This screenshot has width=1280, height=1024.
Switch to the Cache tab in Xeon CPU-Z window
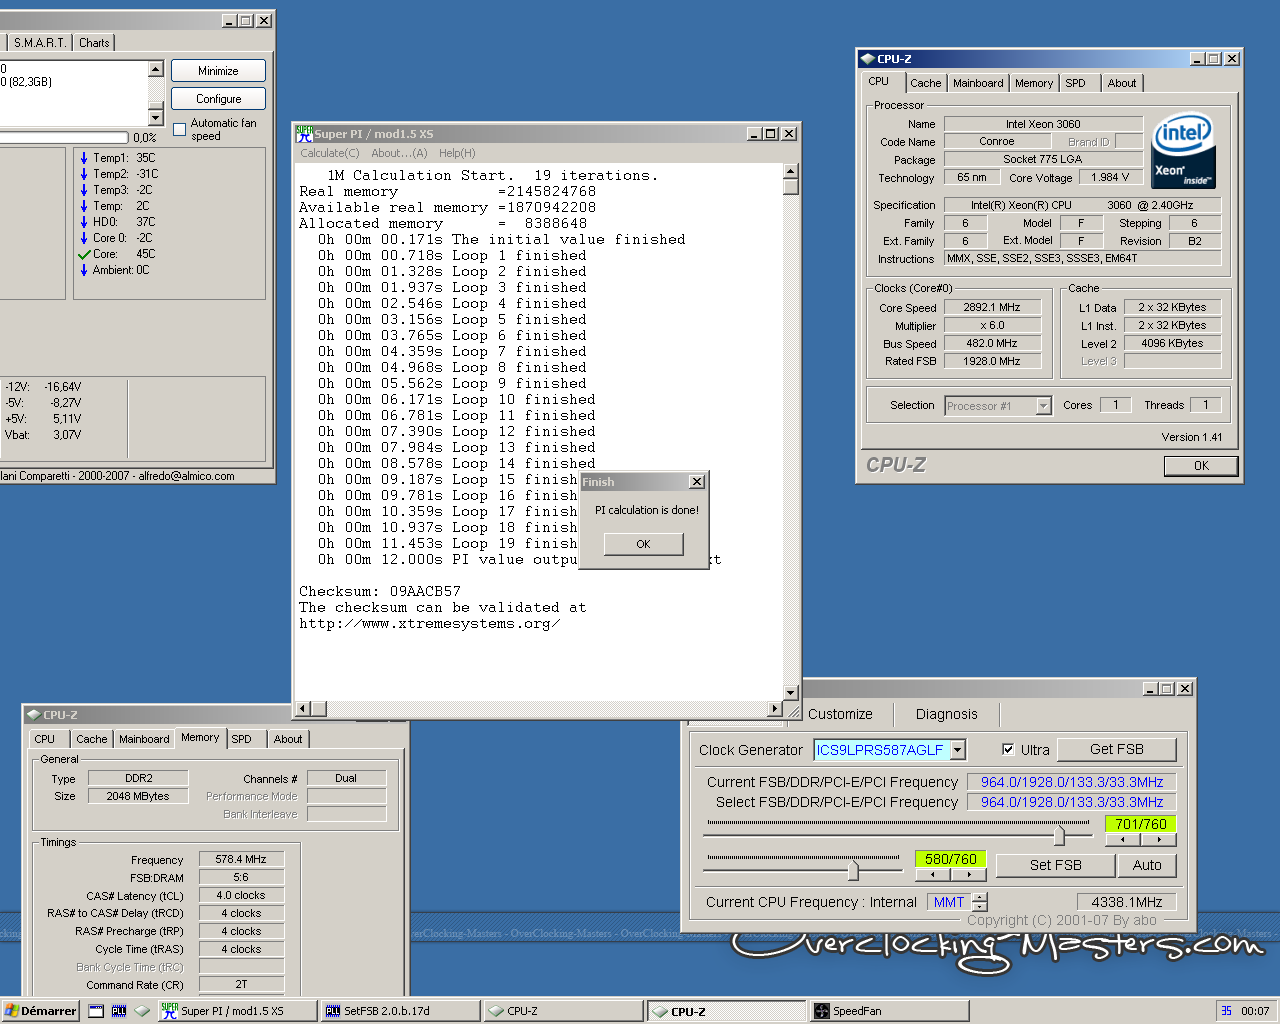[x=925, y=84]
